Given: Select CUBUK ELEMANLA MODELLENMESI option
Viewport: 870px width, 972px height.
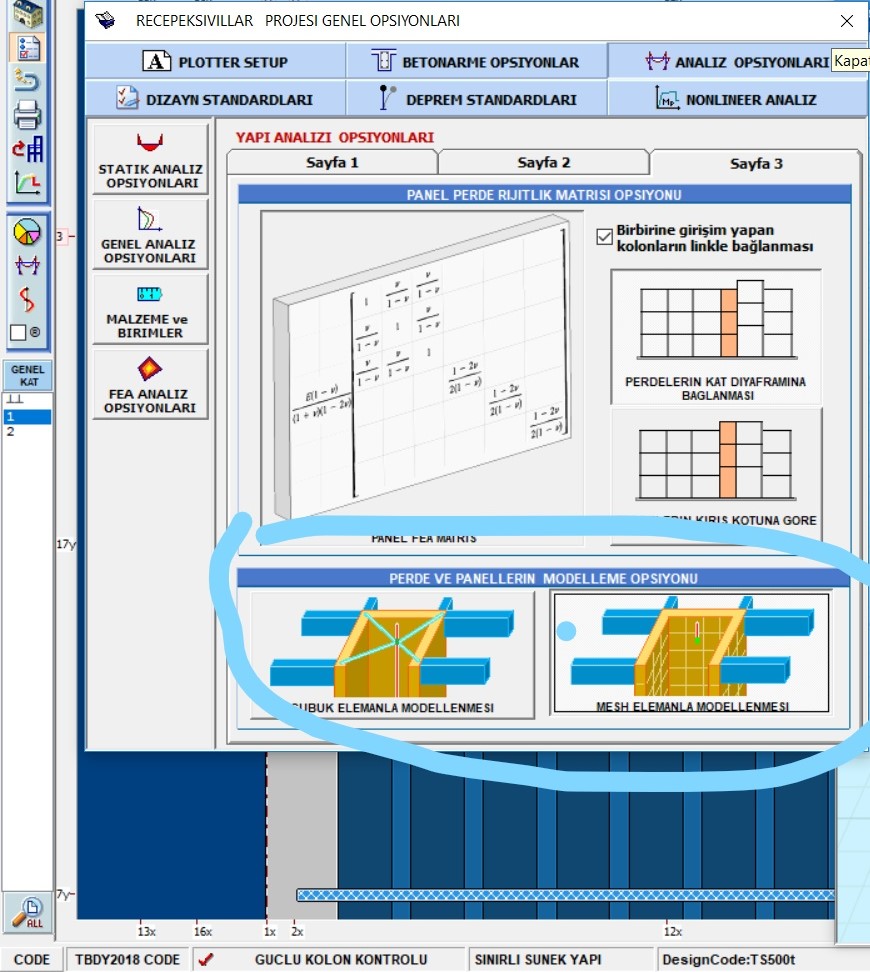Looking at the screenshot, I should [392, 652].
